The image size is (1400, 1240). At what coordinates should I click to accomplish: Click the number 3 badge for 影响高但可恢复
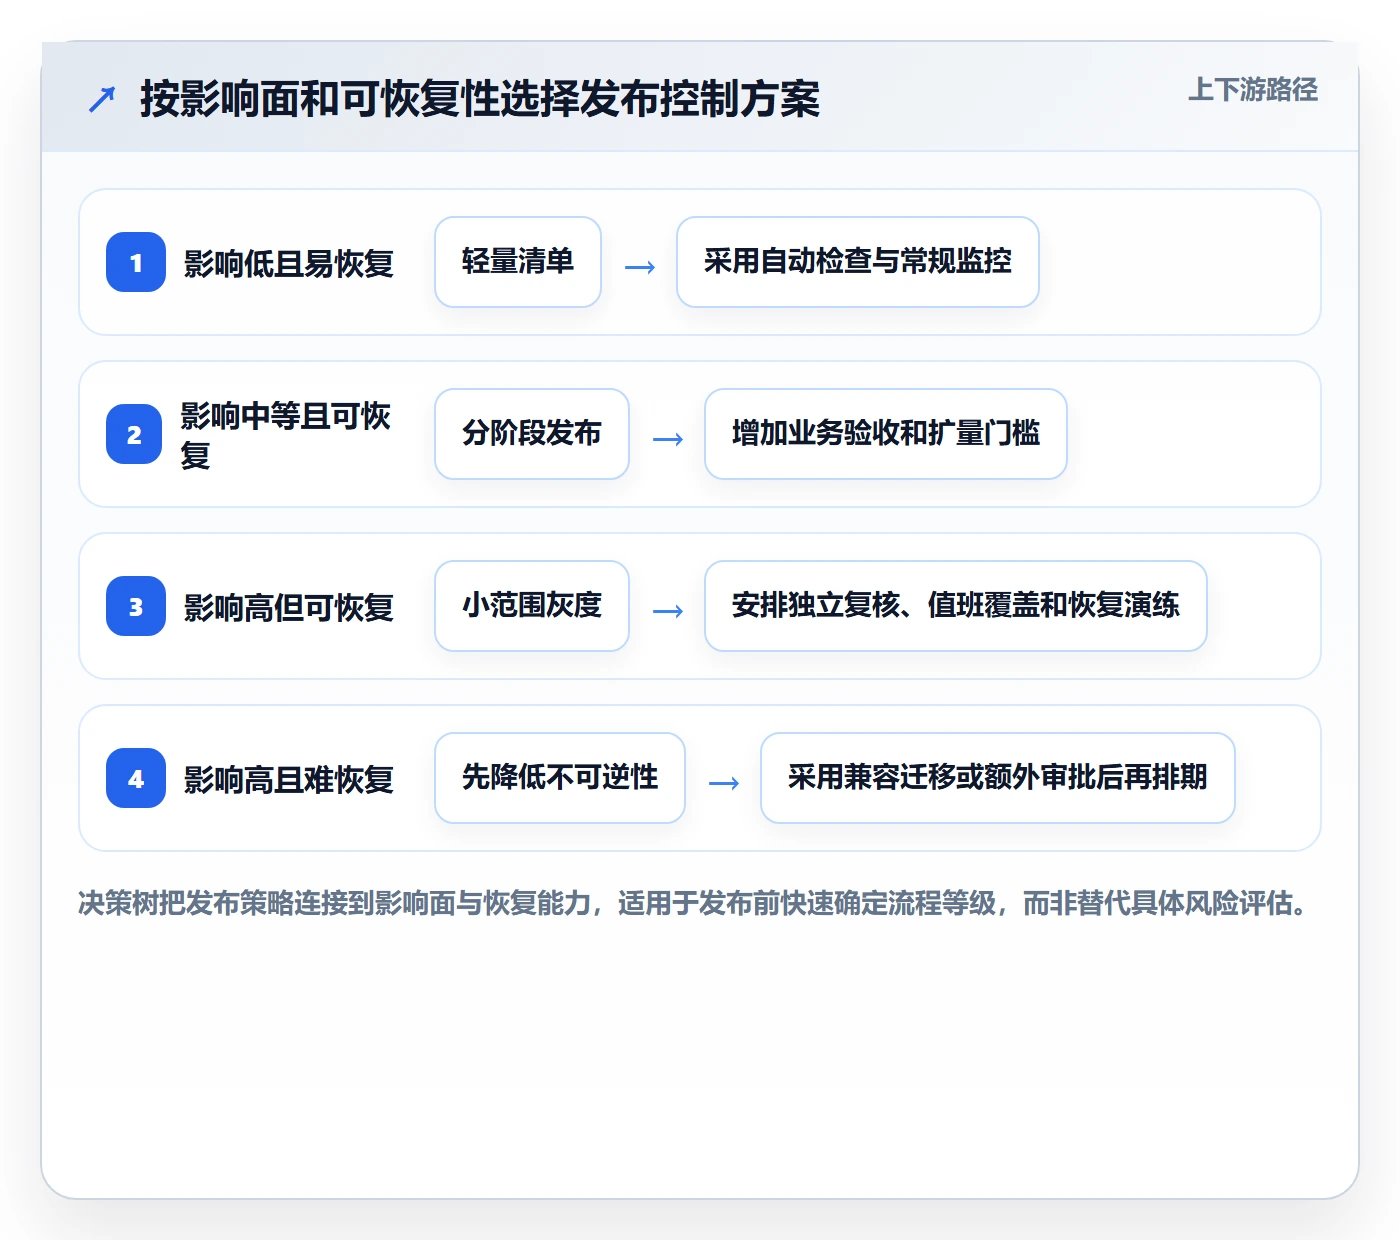[136, 606]
